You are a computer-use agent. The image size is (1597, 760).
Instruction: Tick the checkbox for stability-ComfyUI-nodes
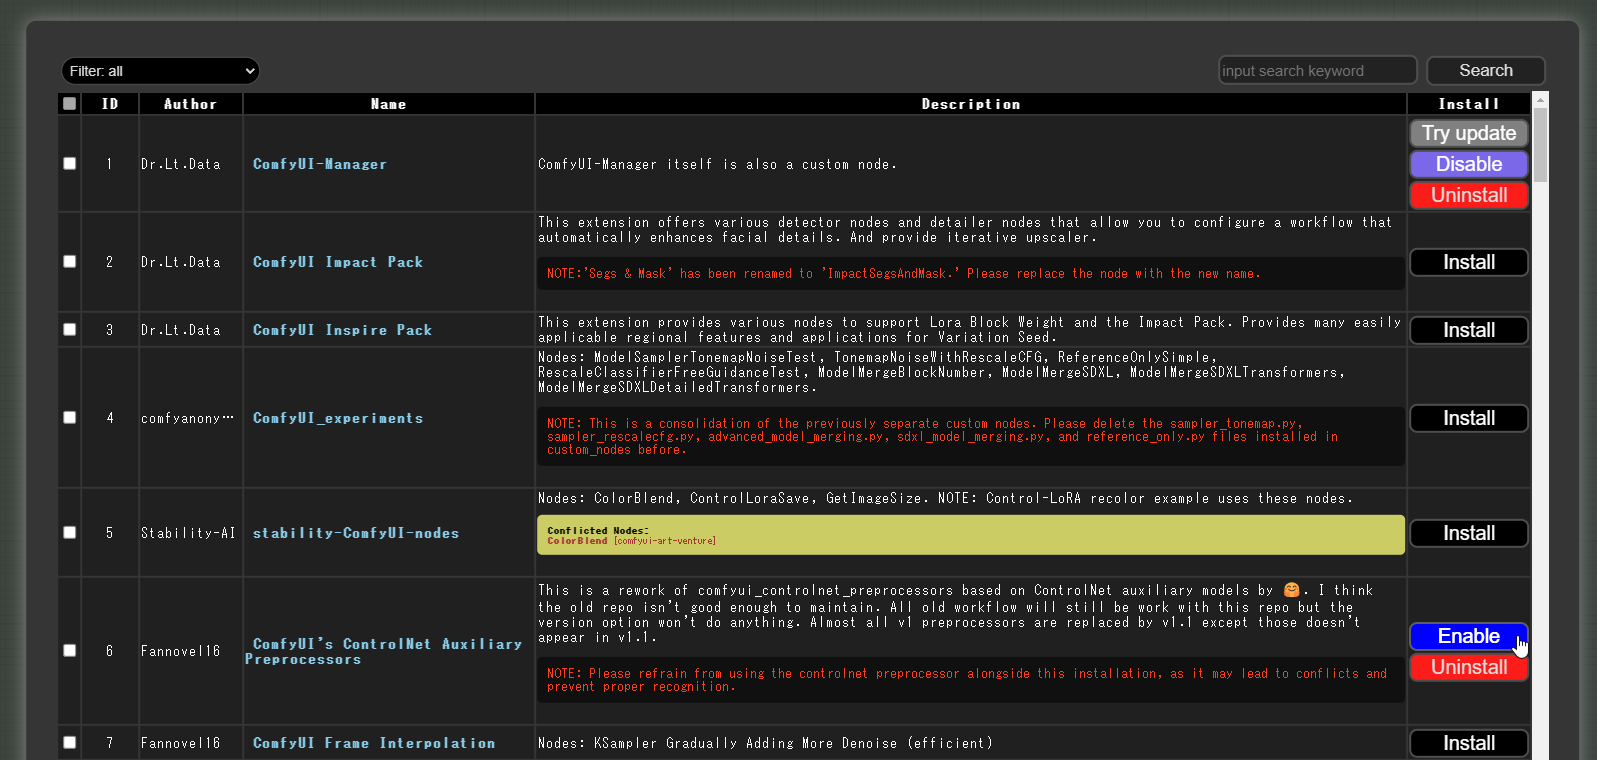click(x=70, y=533)
